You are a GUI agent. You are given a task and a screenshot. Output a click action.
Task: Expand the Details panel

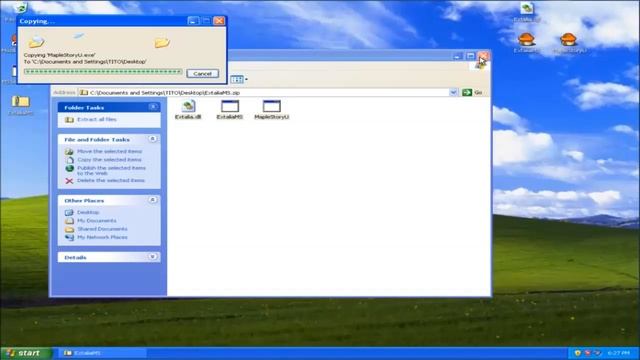coord(153,257)
